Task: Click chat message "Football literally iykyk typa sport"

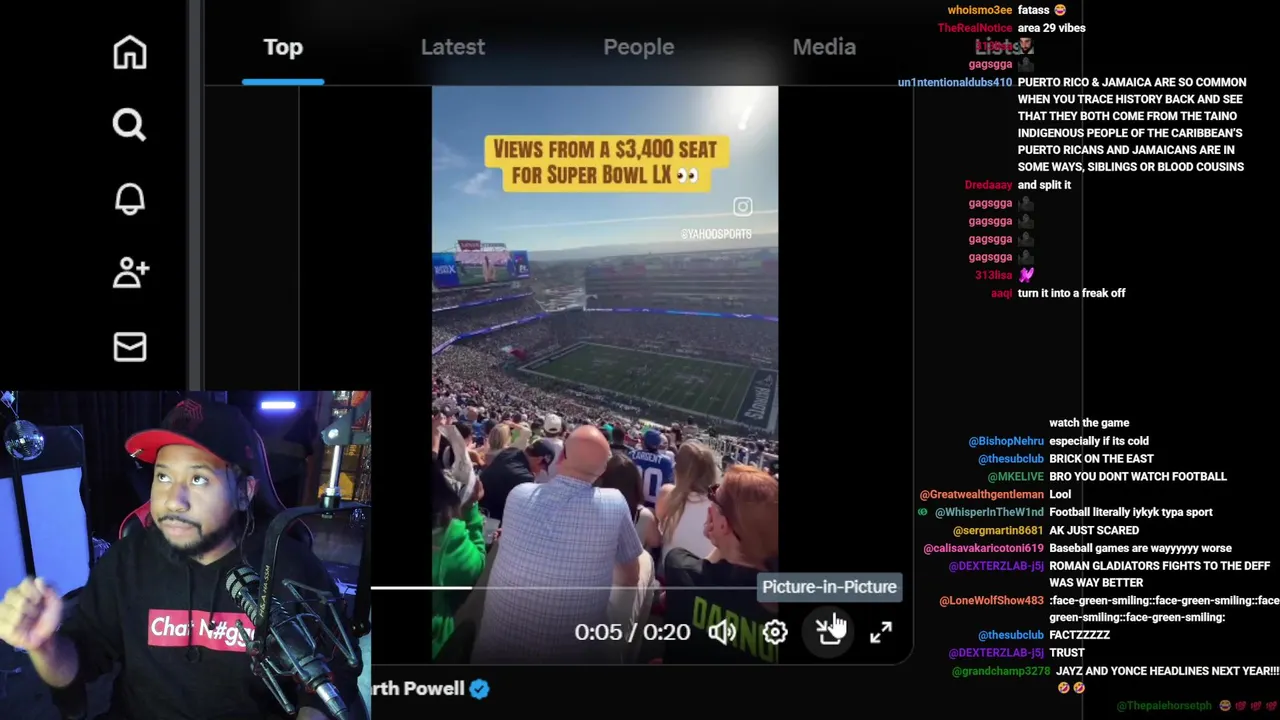Action: 1131,512
